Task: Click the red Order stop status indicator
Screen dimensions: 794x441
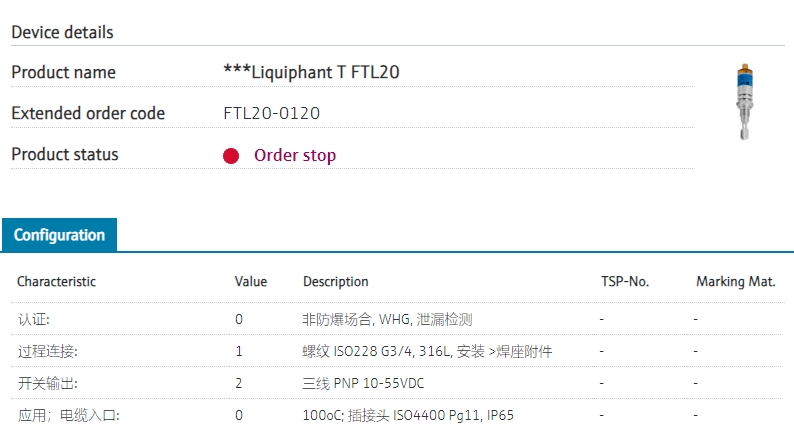Action: point(231,156)
